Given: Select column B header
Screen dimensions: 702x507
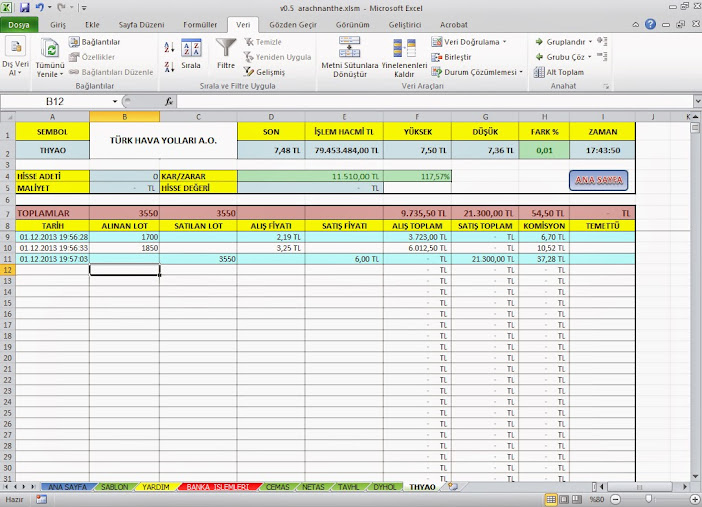Looking at the screenshot, I should 124,117.
